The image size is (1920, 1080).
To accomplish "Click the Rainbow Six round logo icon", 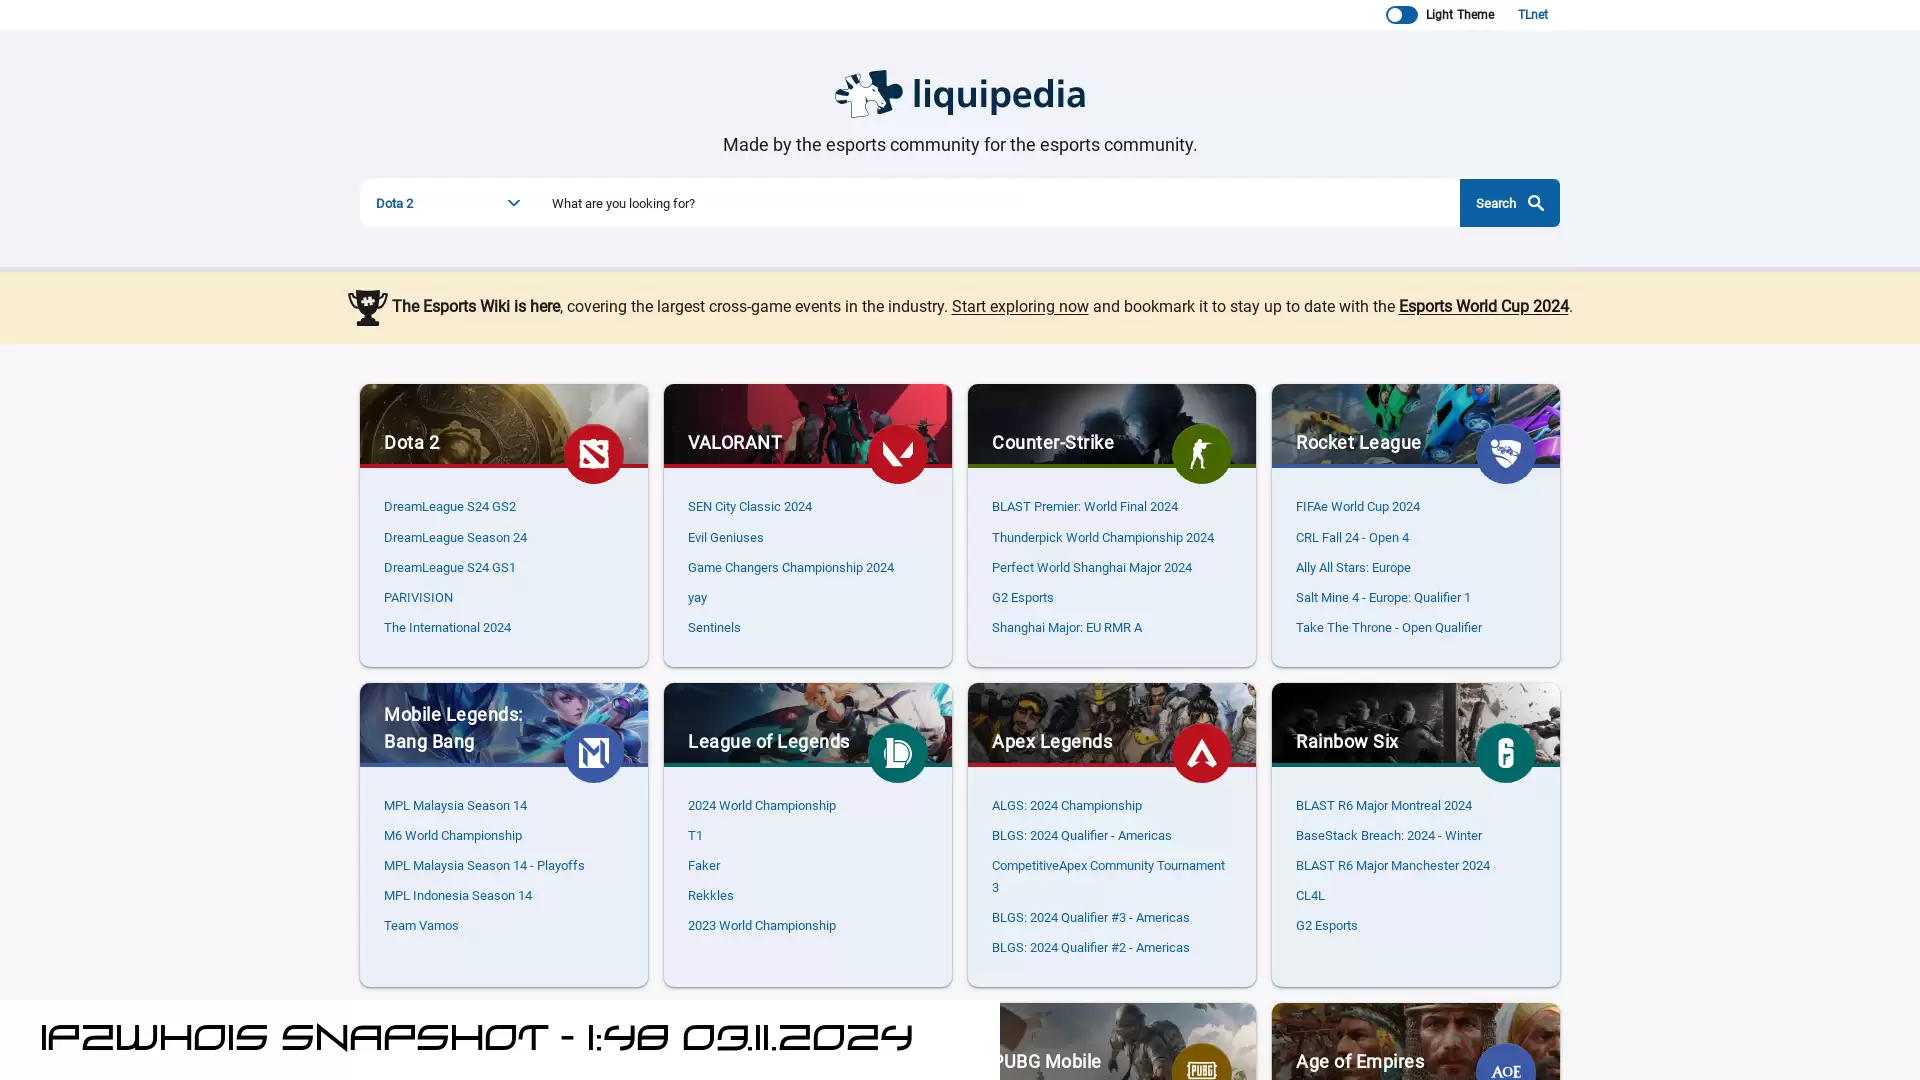I will [x=1505, y=753].
